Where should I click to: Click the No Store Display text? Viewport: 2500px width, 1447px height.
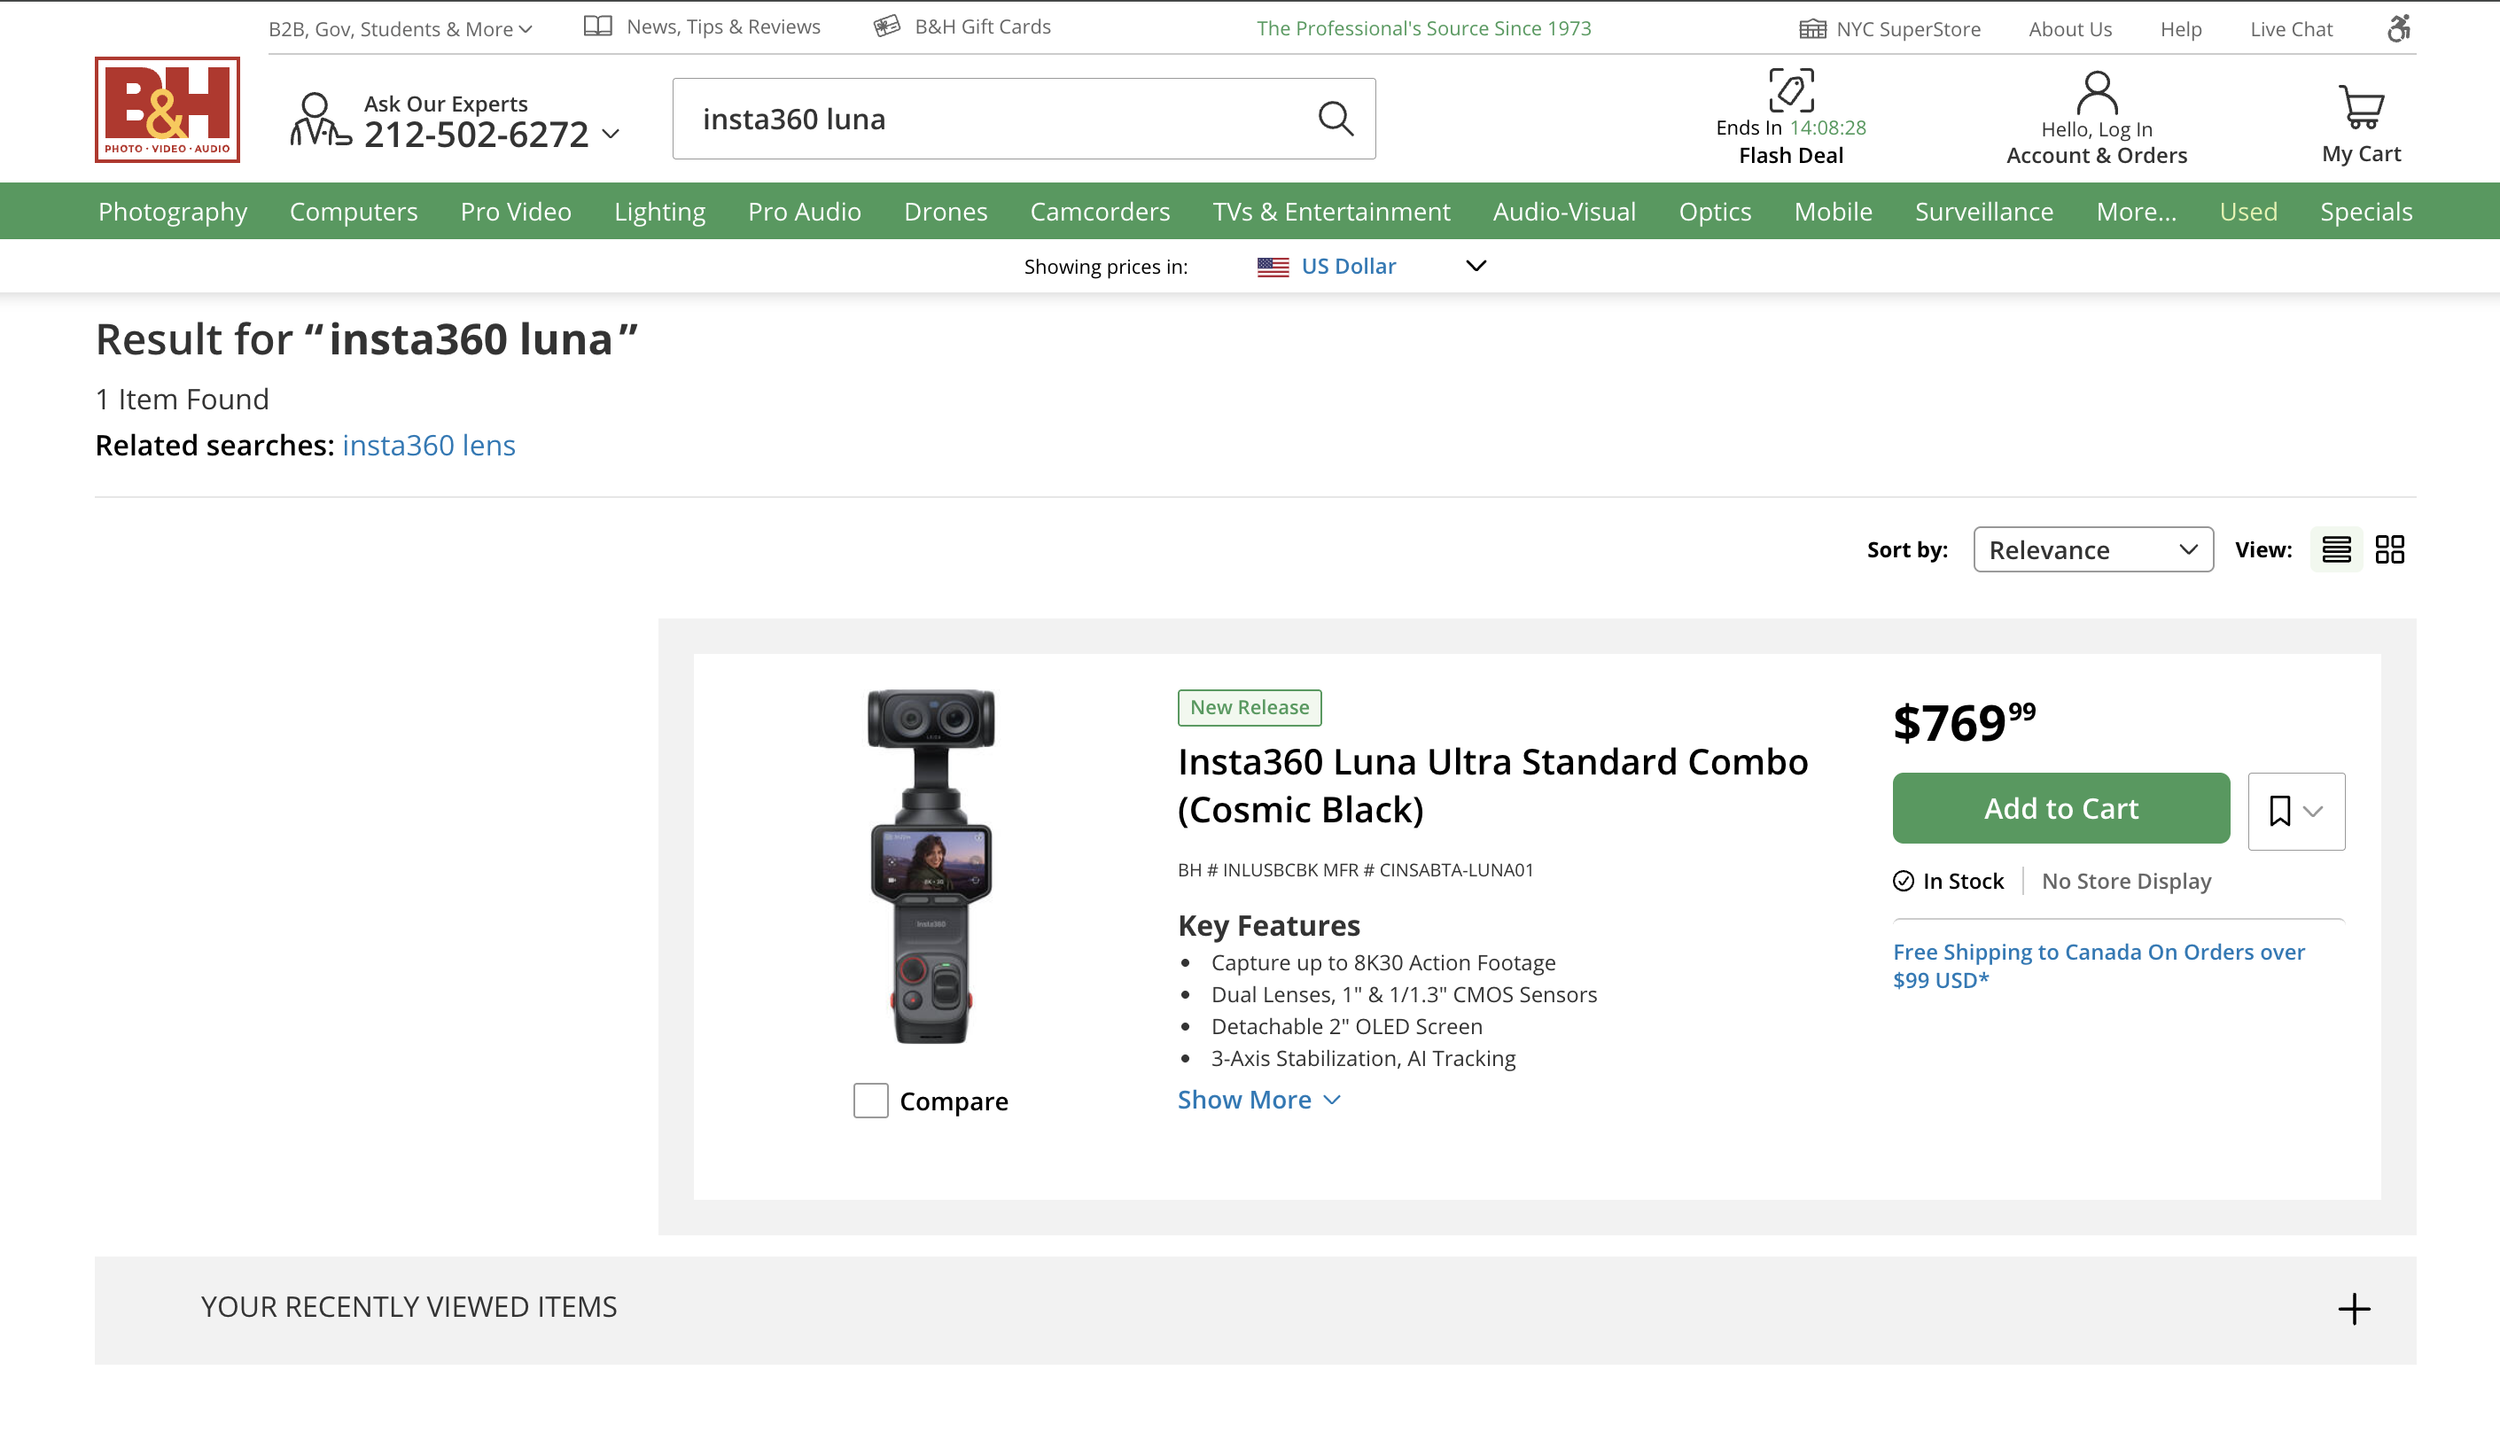[x=2126, y=881]
